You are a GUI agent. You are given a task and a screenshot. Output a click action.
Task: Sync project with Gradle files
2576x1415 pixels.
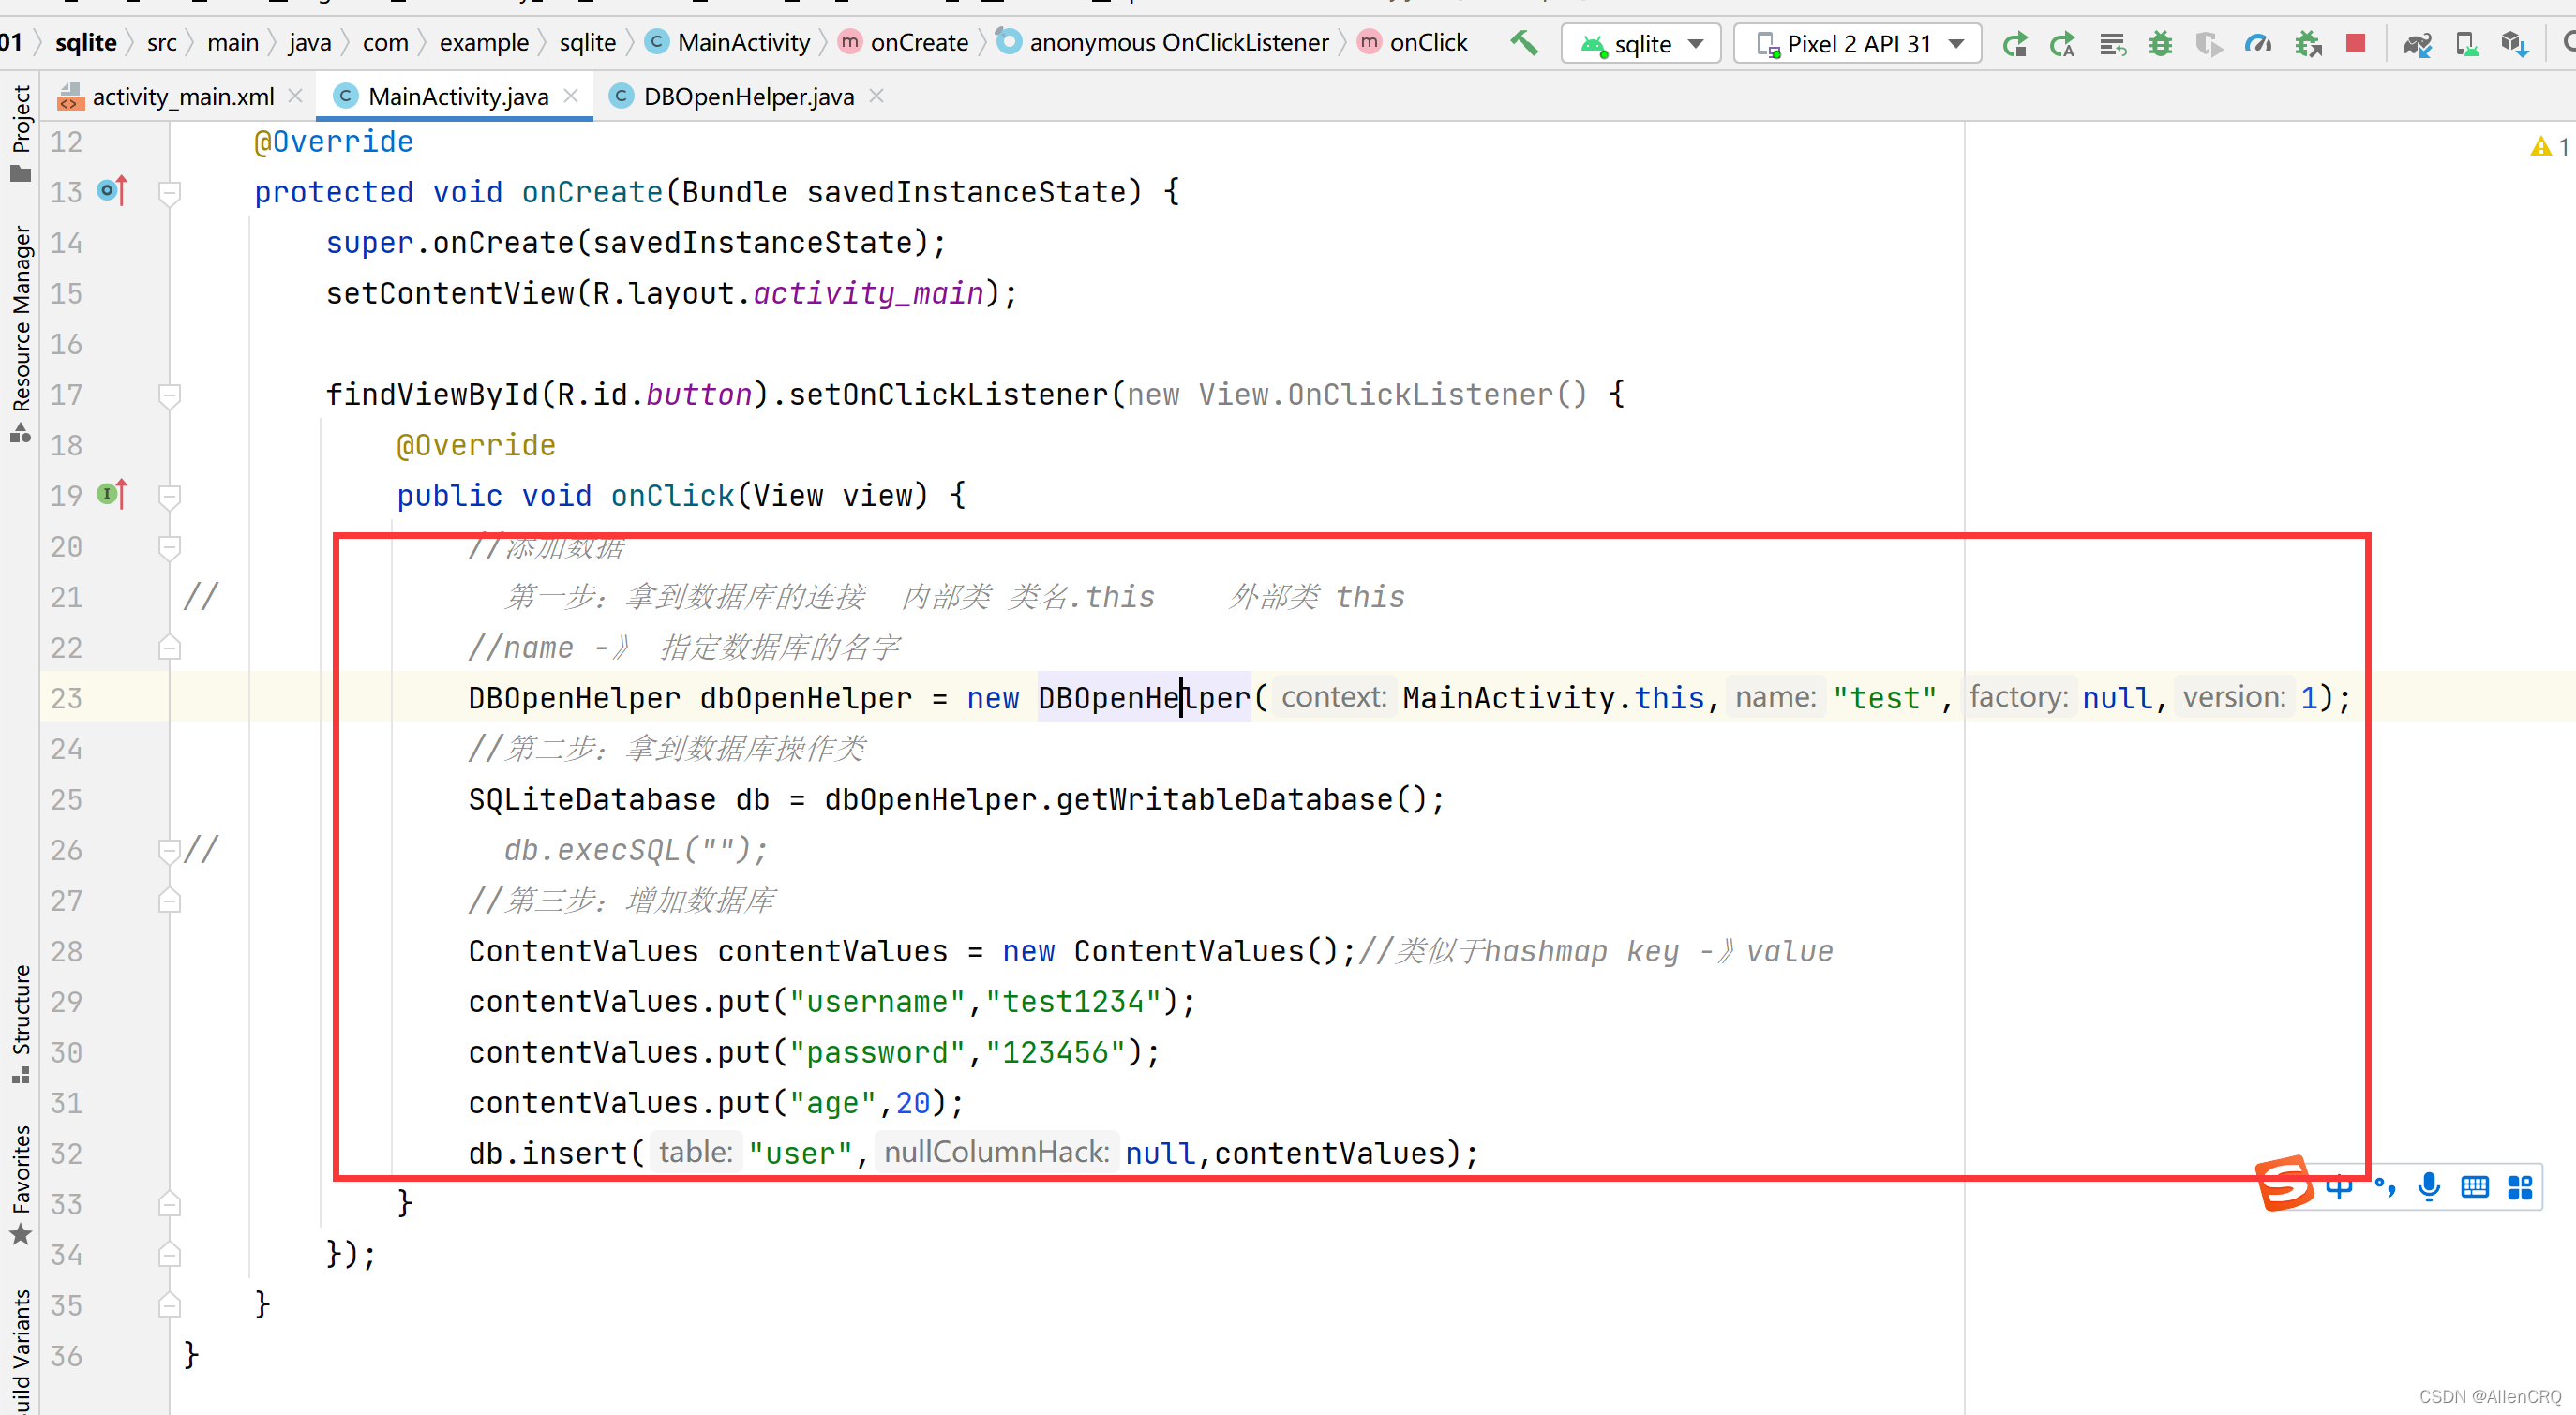[2418, 44]
